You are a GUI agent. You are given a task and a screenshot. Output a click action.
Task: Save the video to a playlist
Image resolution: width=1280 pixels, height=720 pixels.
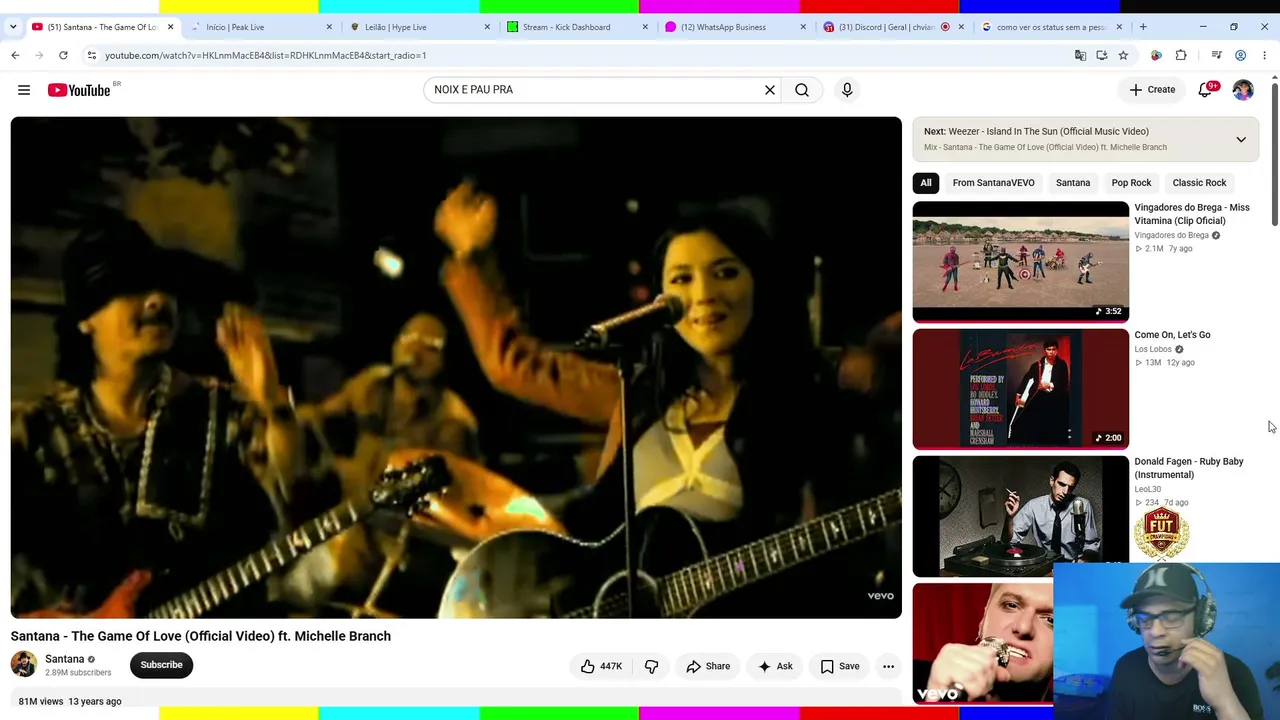[840, 666]
